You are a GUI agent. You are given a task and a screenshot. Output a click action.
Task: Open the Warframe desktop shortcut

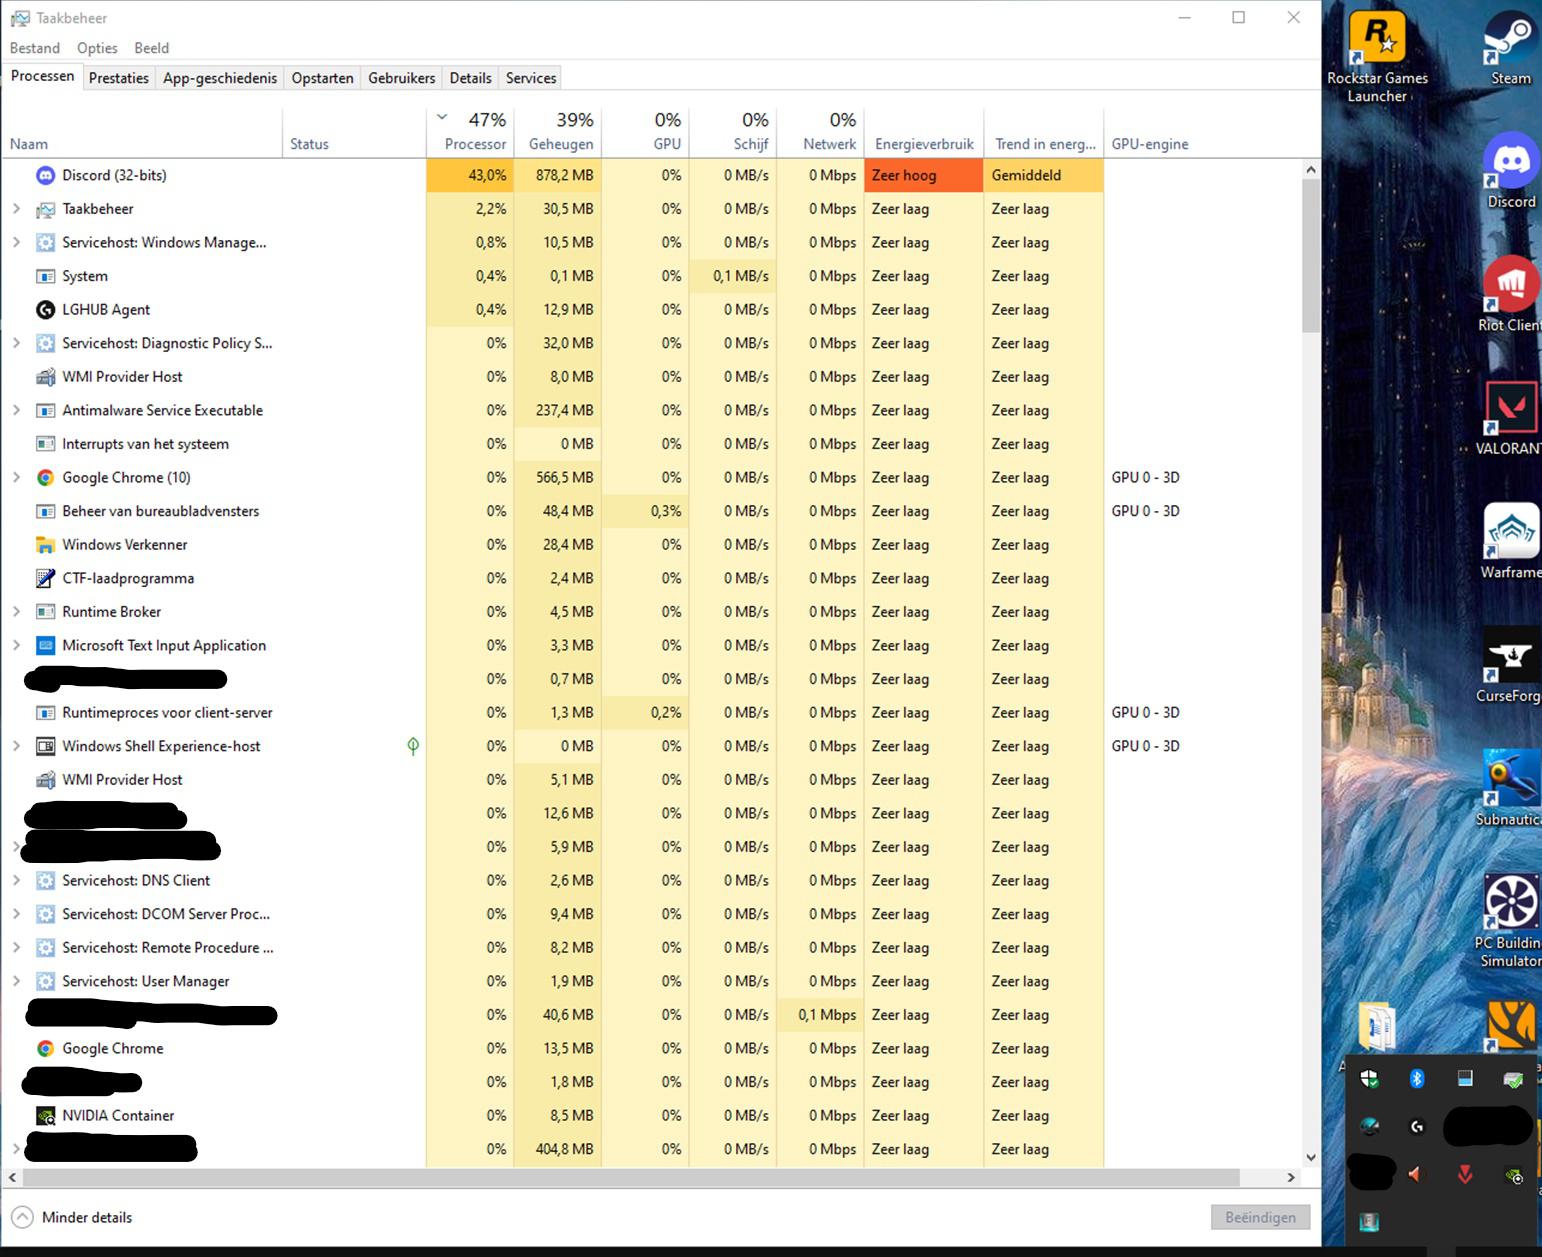pos(1511,541)
